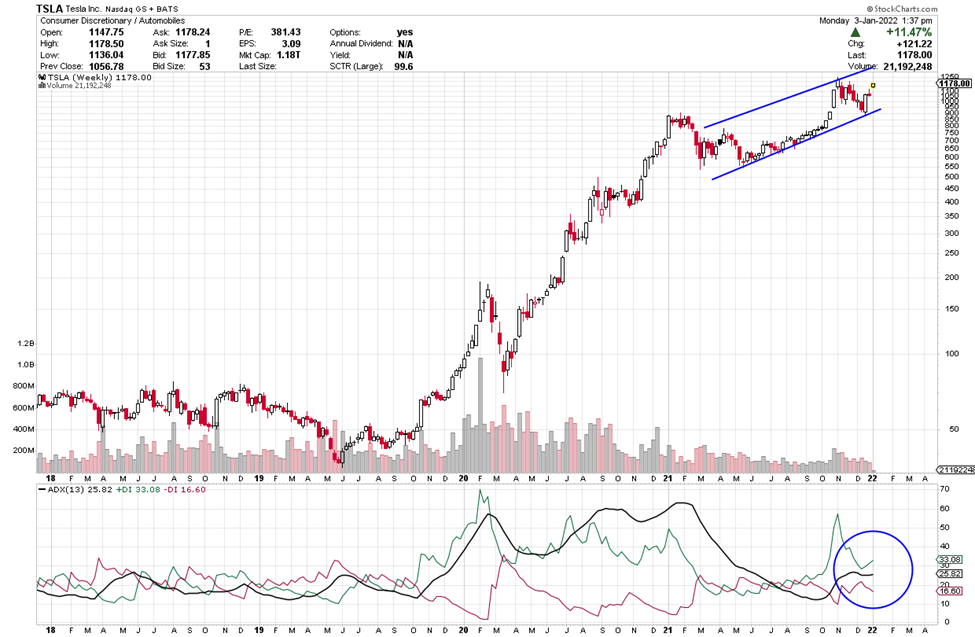Click the 21192248 volume tag on right axis

click(956, 470)
